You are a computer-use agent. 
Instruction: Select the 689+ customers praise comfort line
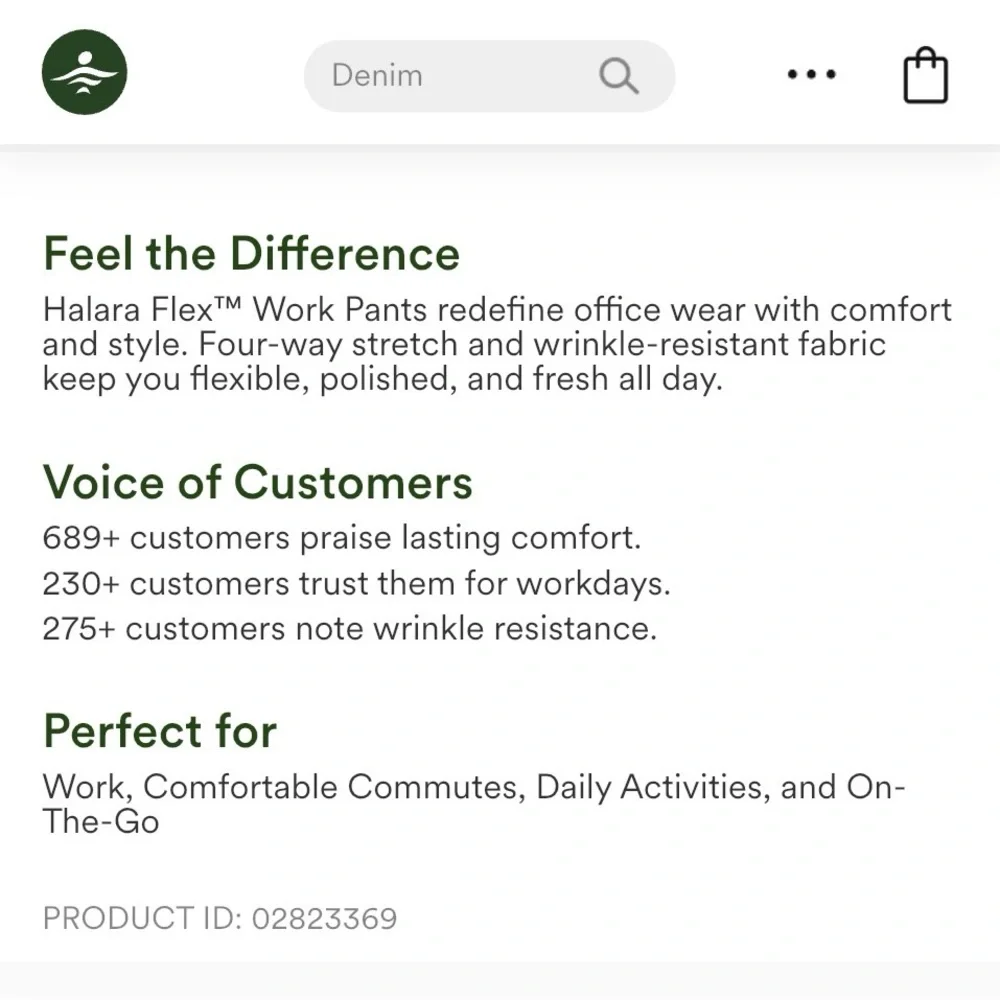(x=341, y=538)
